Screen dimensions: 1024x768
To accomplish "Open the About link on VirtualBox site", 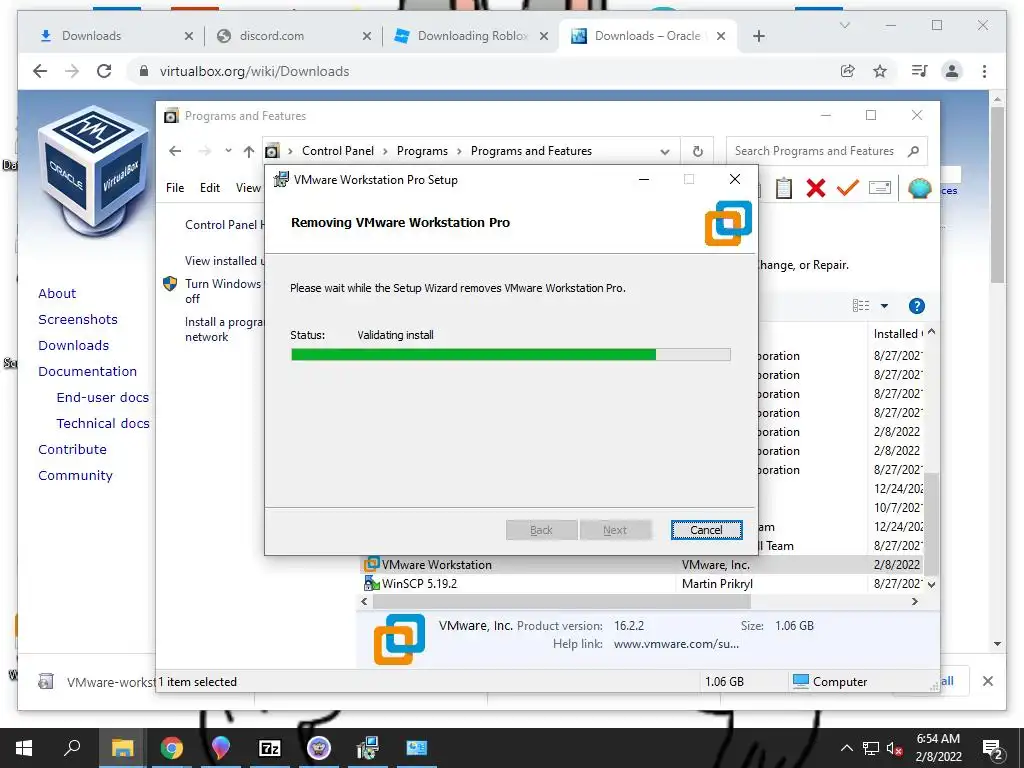I will click(57, 293).
